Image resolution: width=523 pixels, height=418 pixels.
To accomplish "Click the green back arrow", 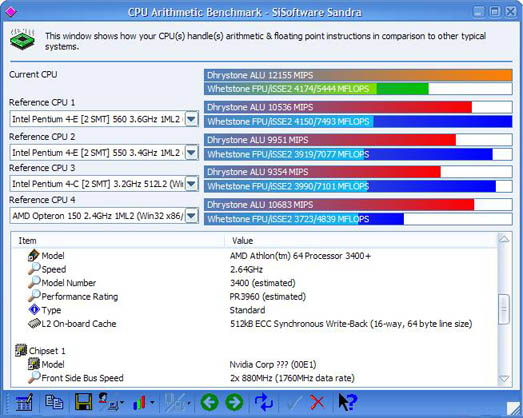I will (209, 402).
